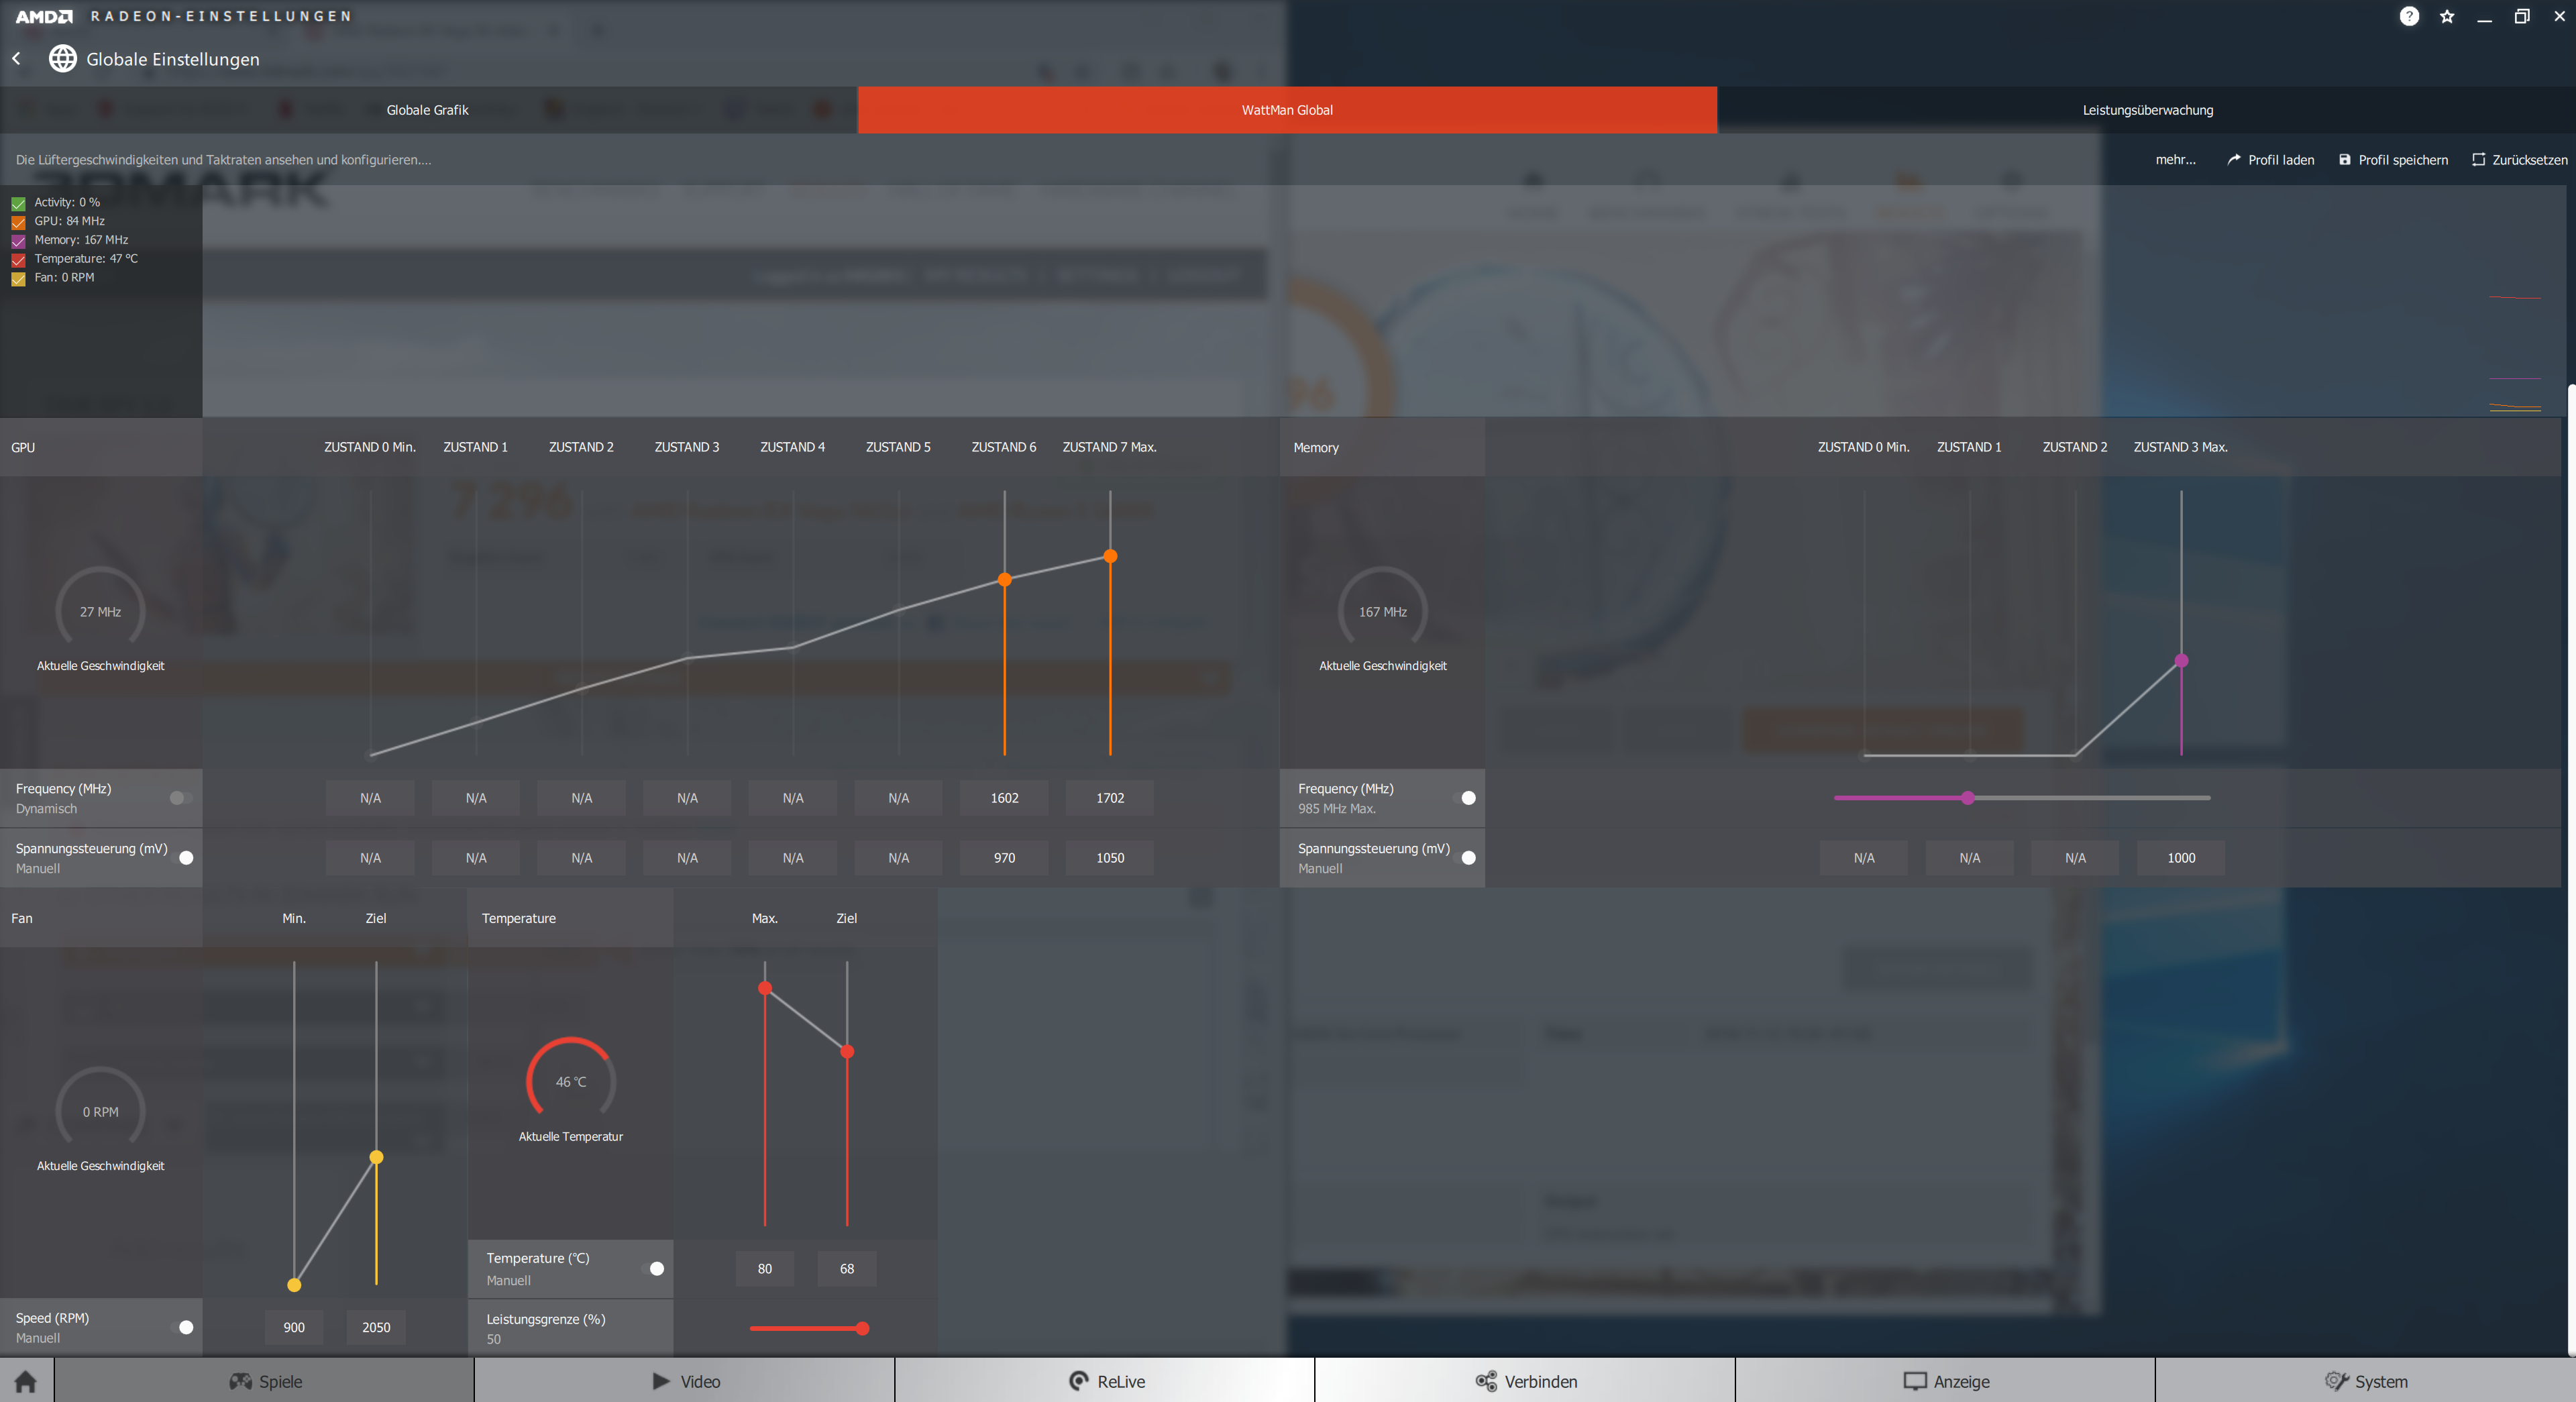This screenshot has height=1402, width=2576.
Task: Click the Leistungsgrenze slider handle
Action: pos(862,1328)
